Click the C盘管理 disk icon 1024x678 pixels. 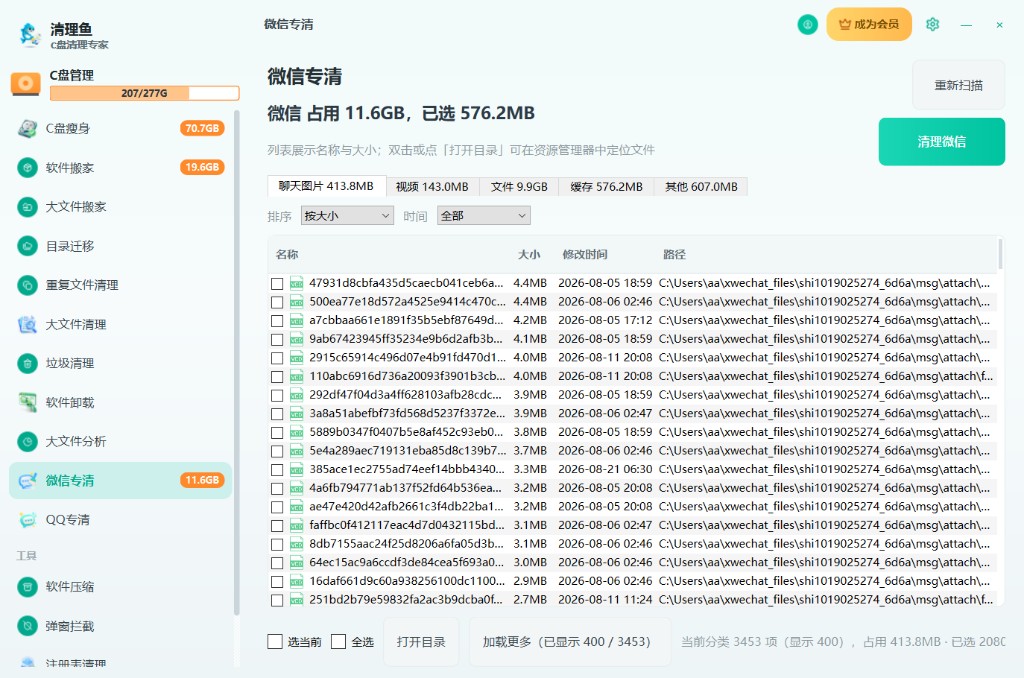pos(25,84)
